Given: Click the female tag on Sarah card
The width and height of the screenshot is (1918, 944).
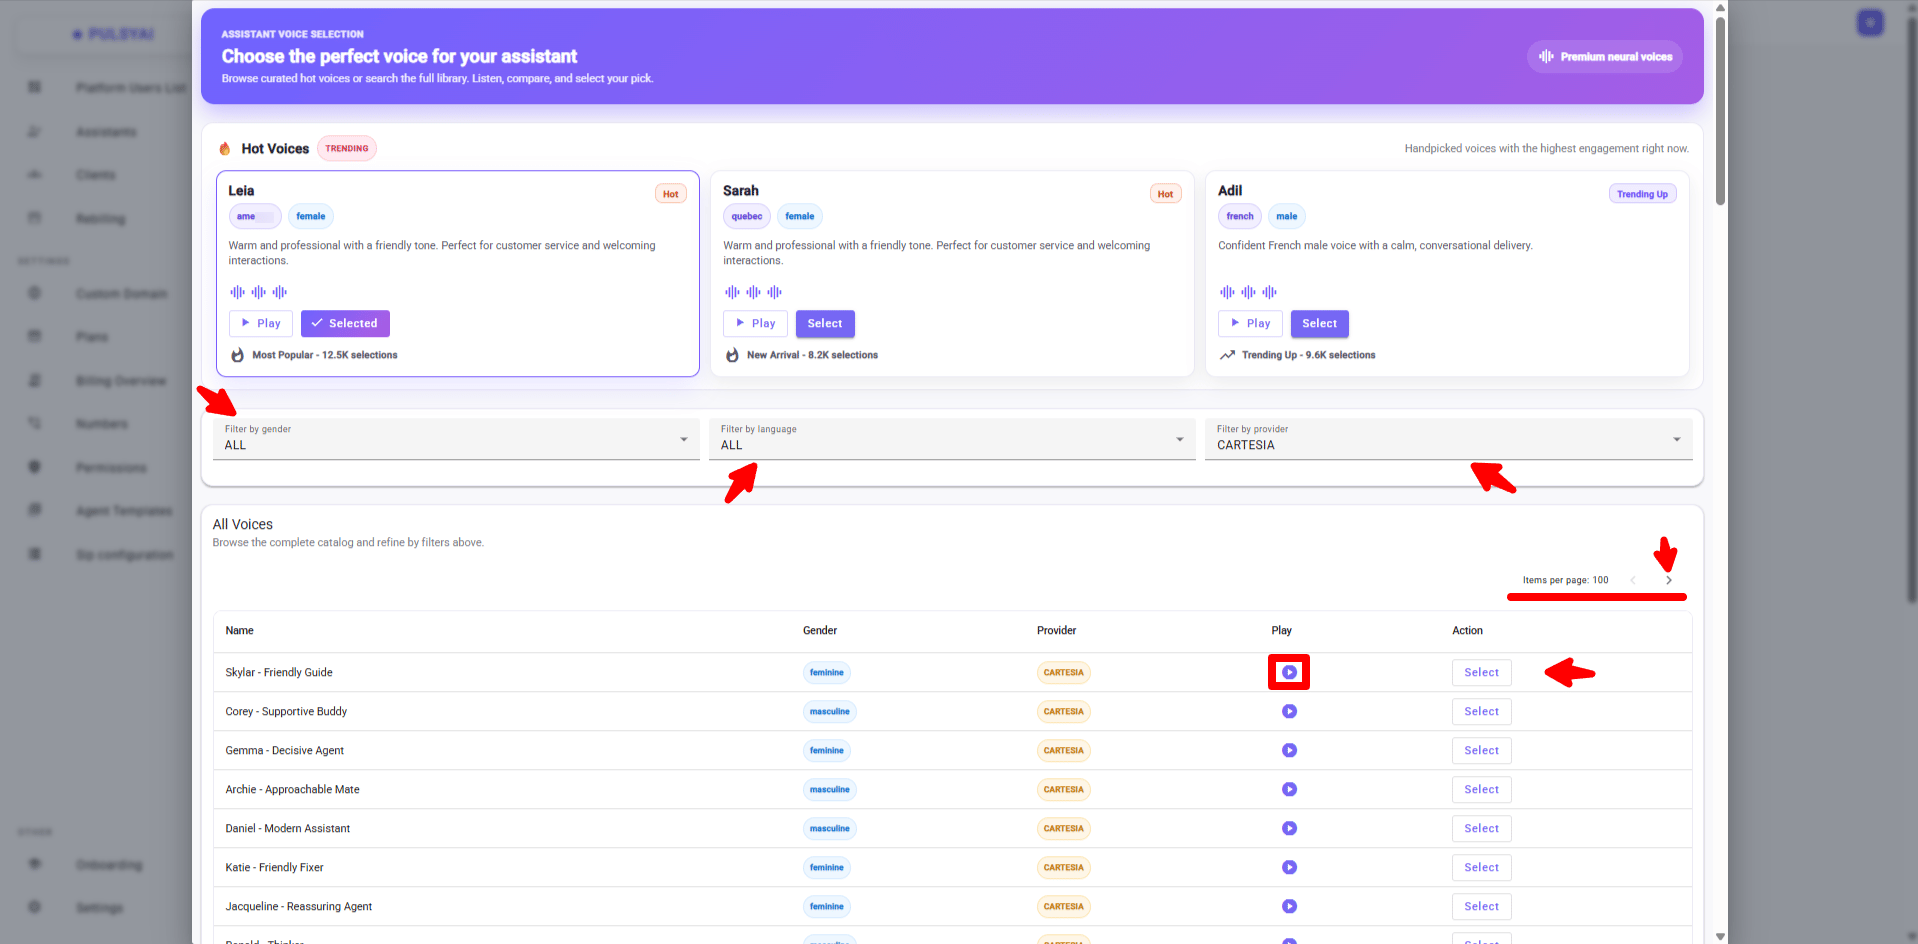Looking at the screenshot, I should (800, 216).
